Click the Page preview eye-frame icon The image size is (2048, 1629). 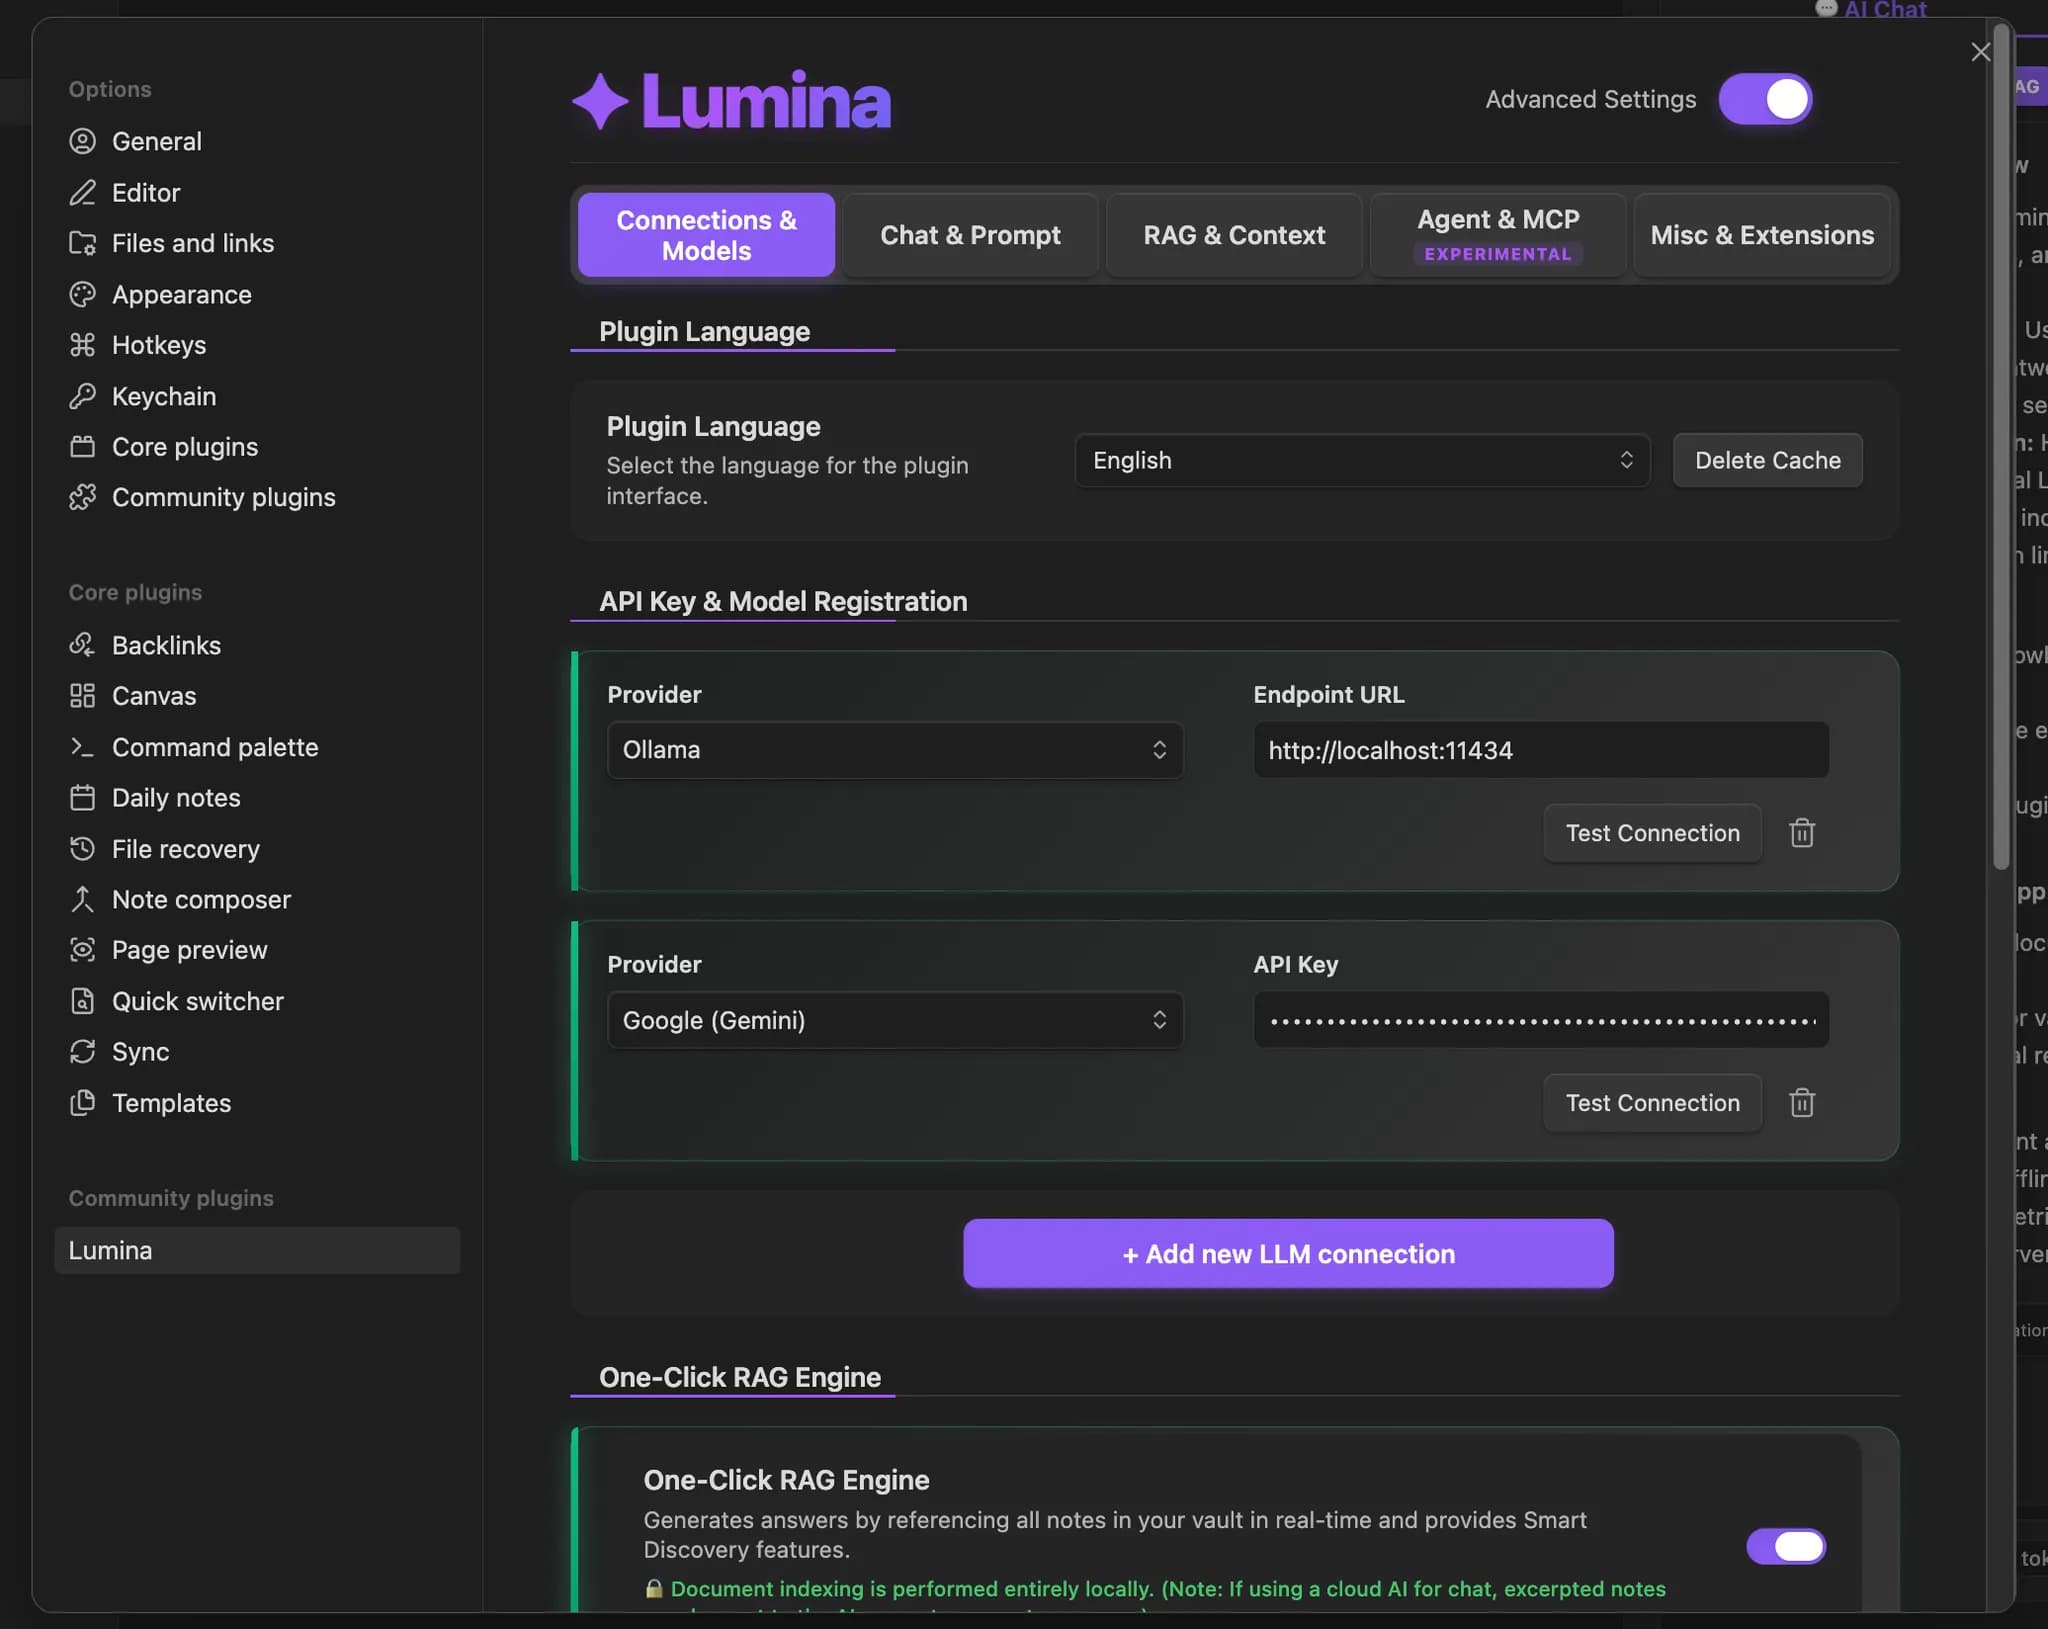(82, 950)
